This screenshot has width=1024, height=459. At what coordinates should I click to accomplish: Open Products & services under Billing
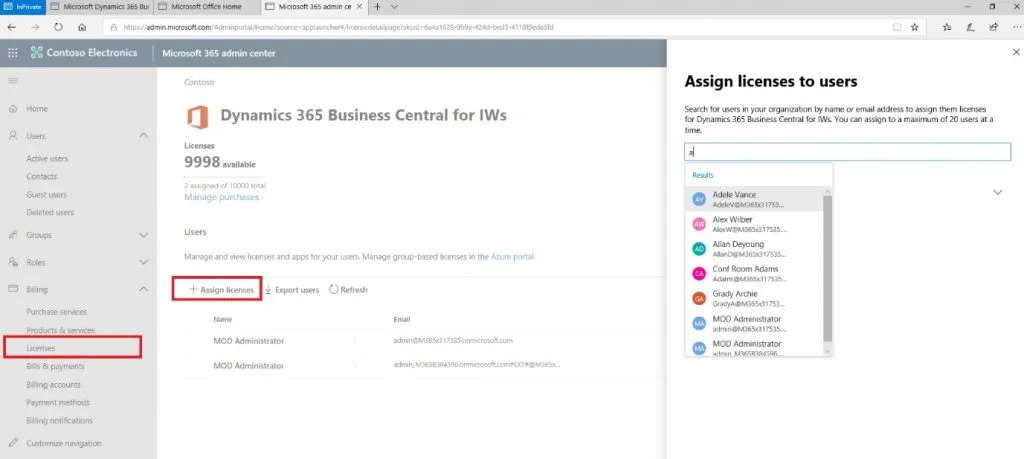click(x=61, y=330)
